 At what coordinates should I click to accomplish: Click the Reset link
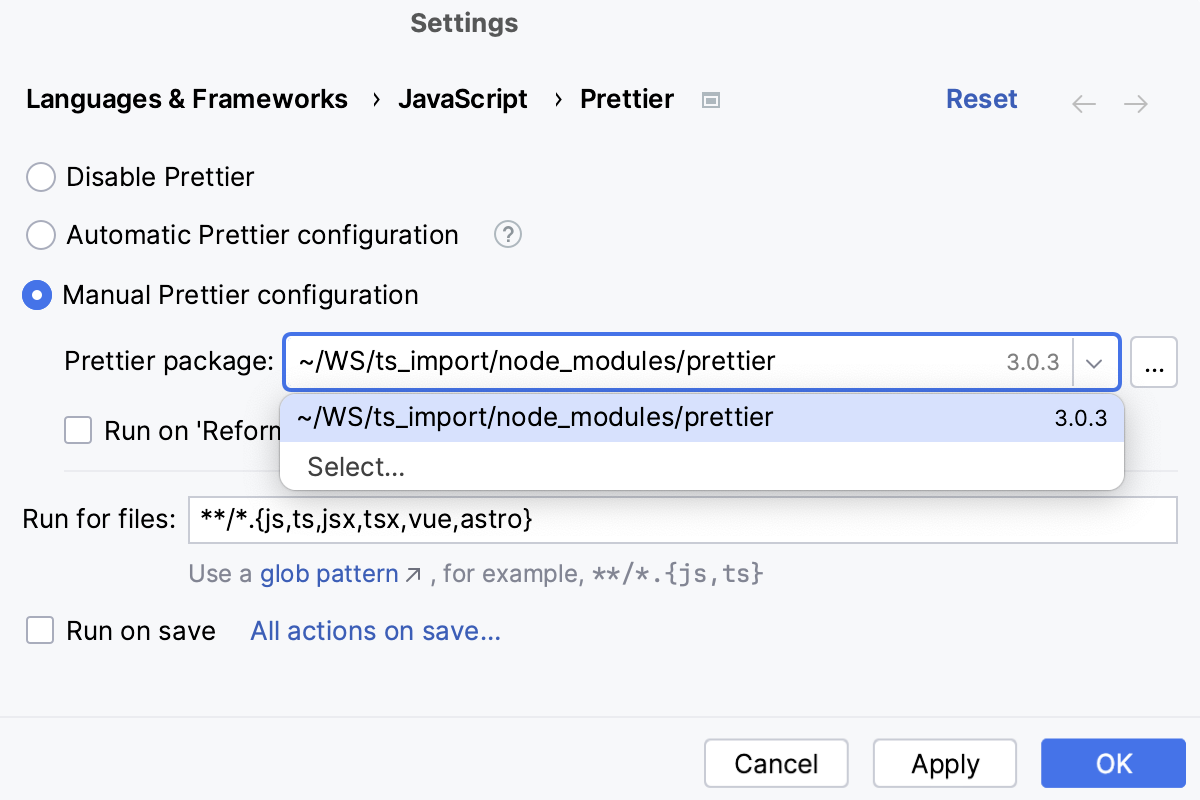click(981, 99)
